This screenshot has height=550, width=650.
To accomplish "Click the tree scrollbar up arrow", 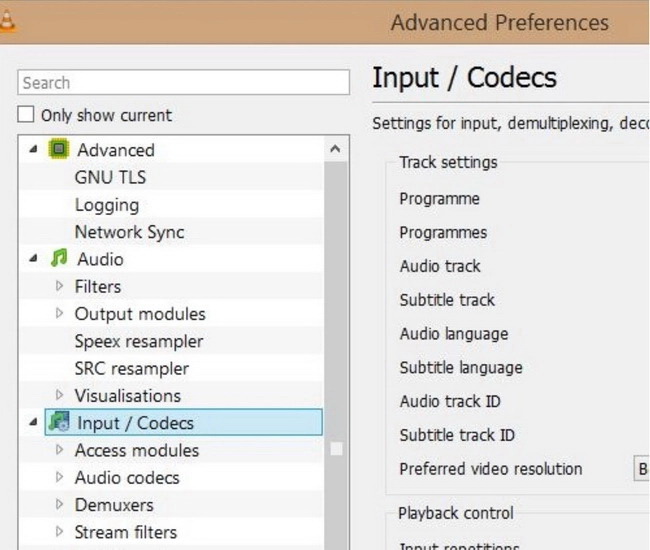I will pyautogui.click(x=336, y=150).
